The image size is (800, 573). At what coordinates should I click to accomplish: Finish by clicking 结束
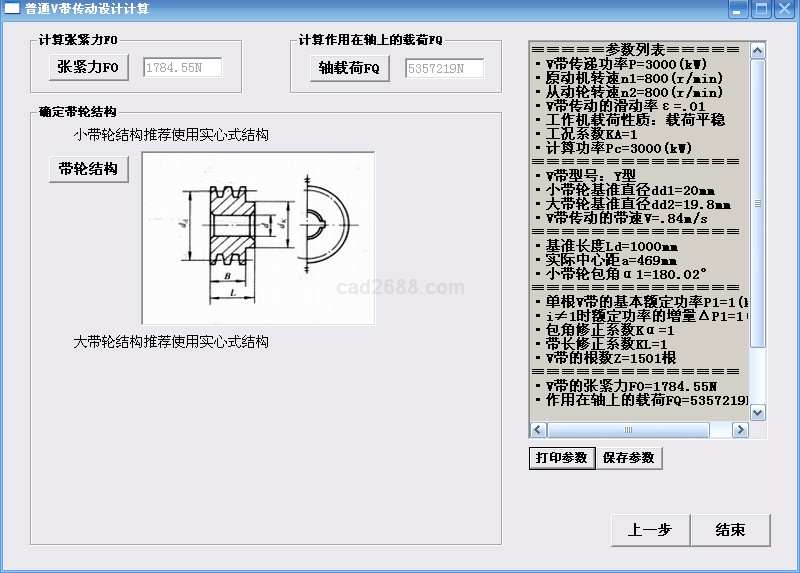coord(730,530)
